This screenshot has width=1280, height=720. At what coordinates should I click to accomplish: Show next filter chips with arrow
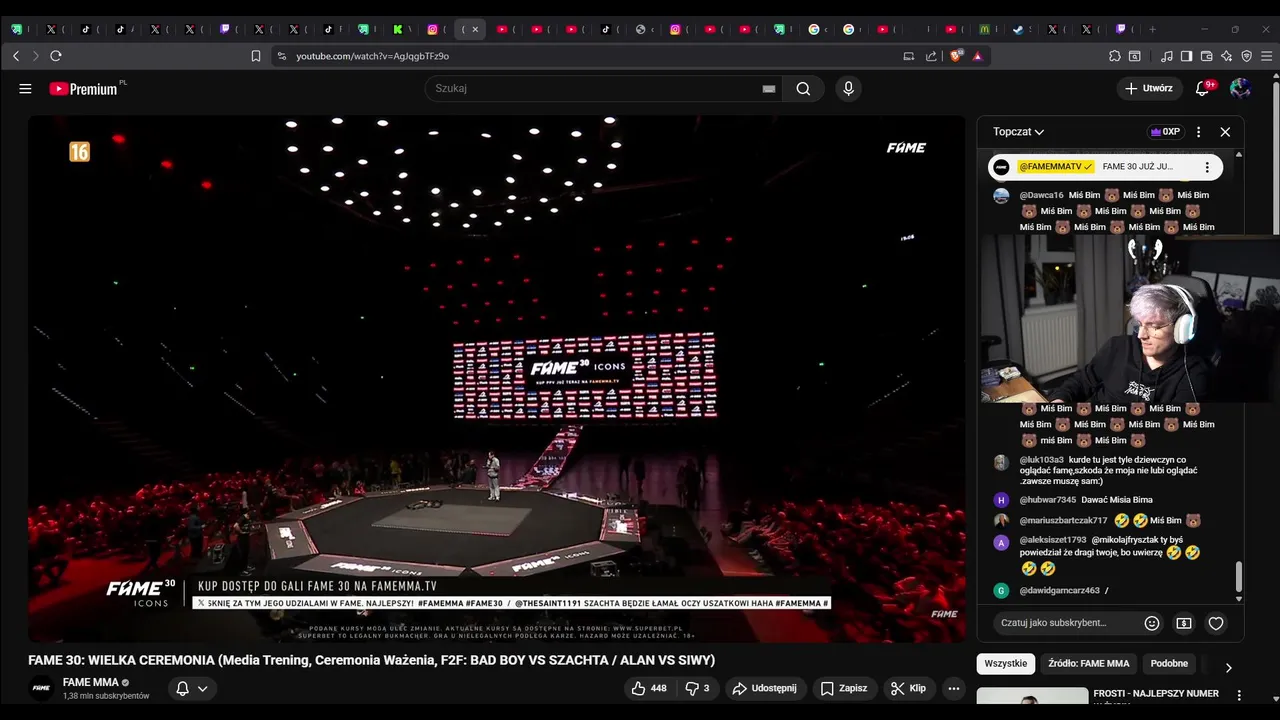point(1228,667)
